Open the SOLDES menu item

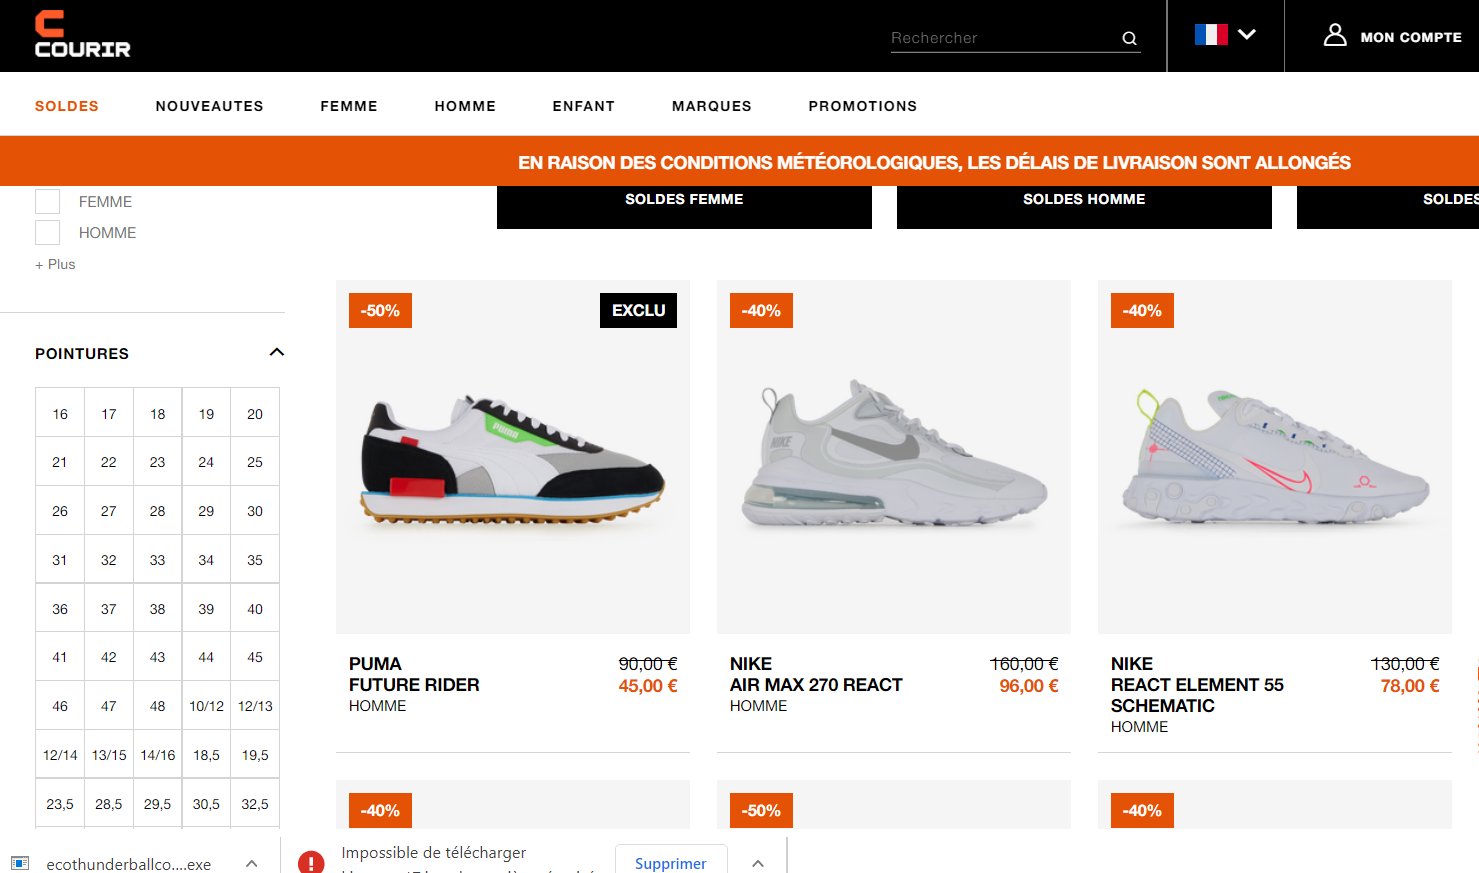[67, 106]
